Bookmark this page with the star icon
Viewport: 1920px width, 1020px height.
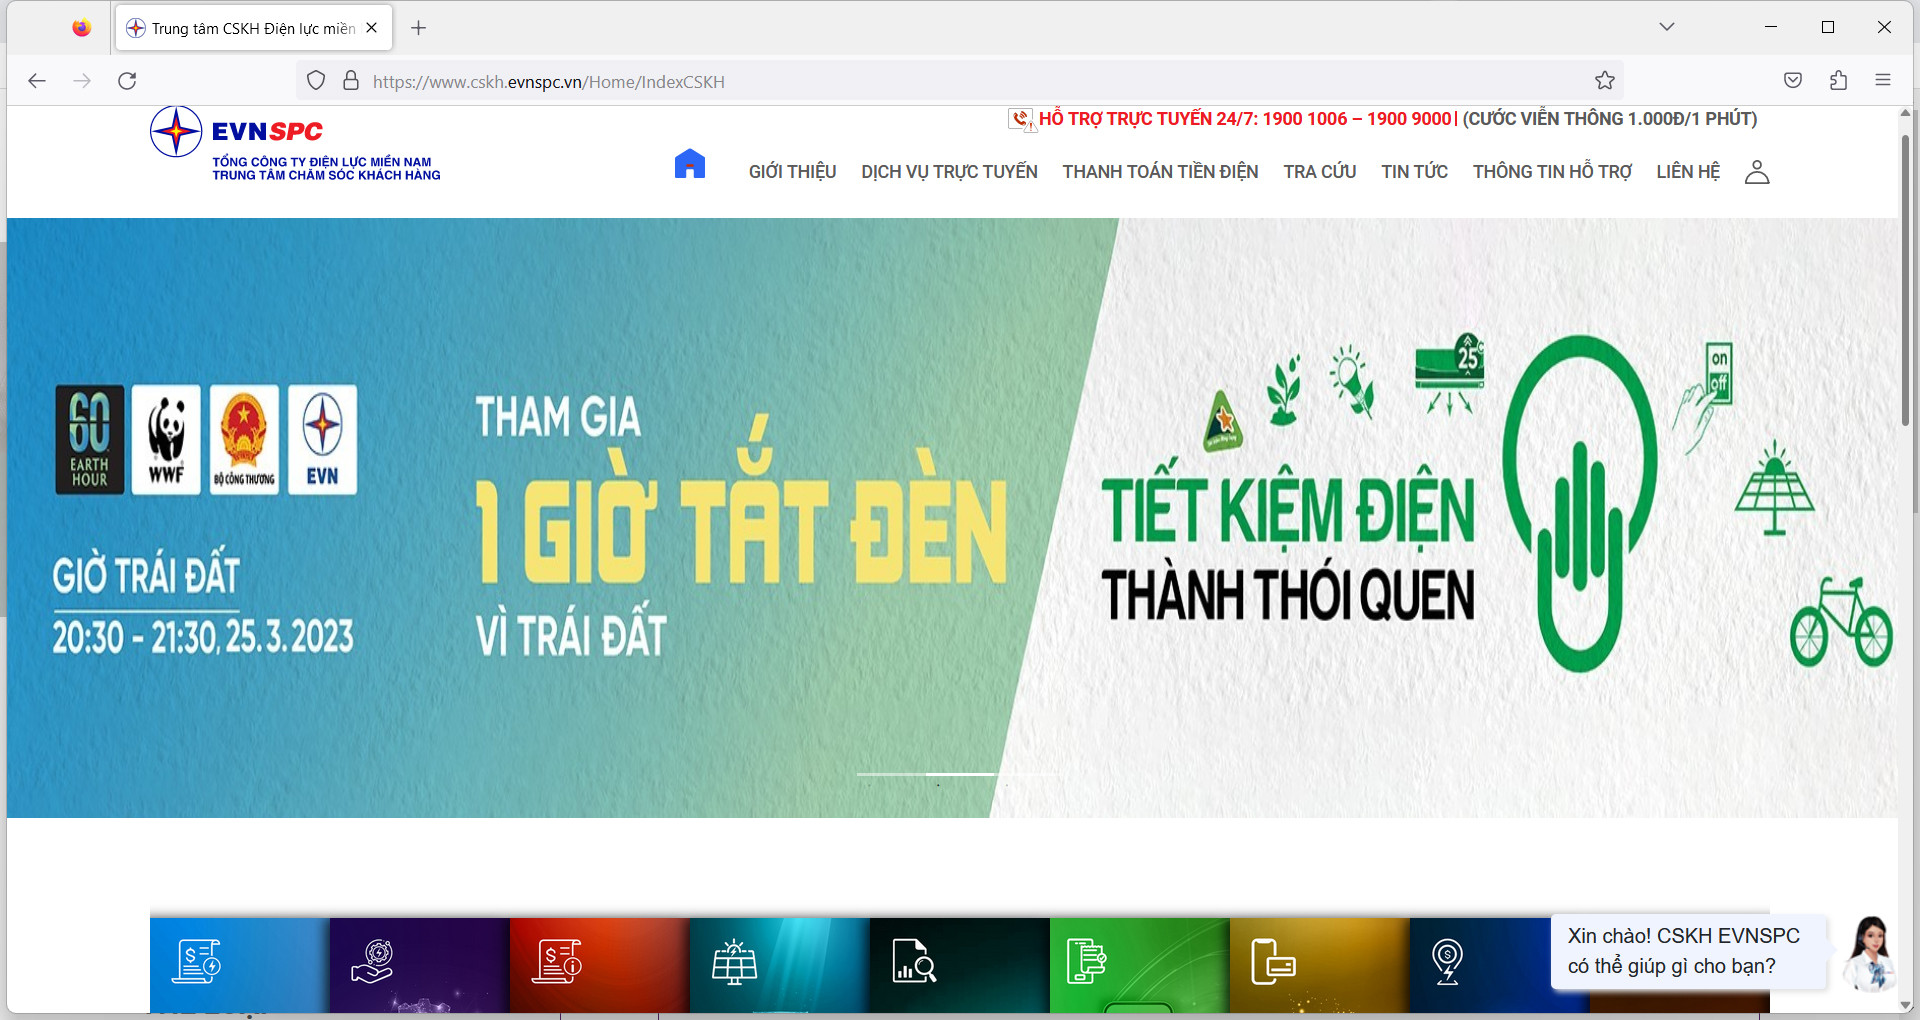[1605, 81]
